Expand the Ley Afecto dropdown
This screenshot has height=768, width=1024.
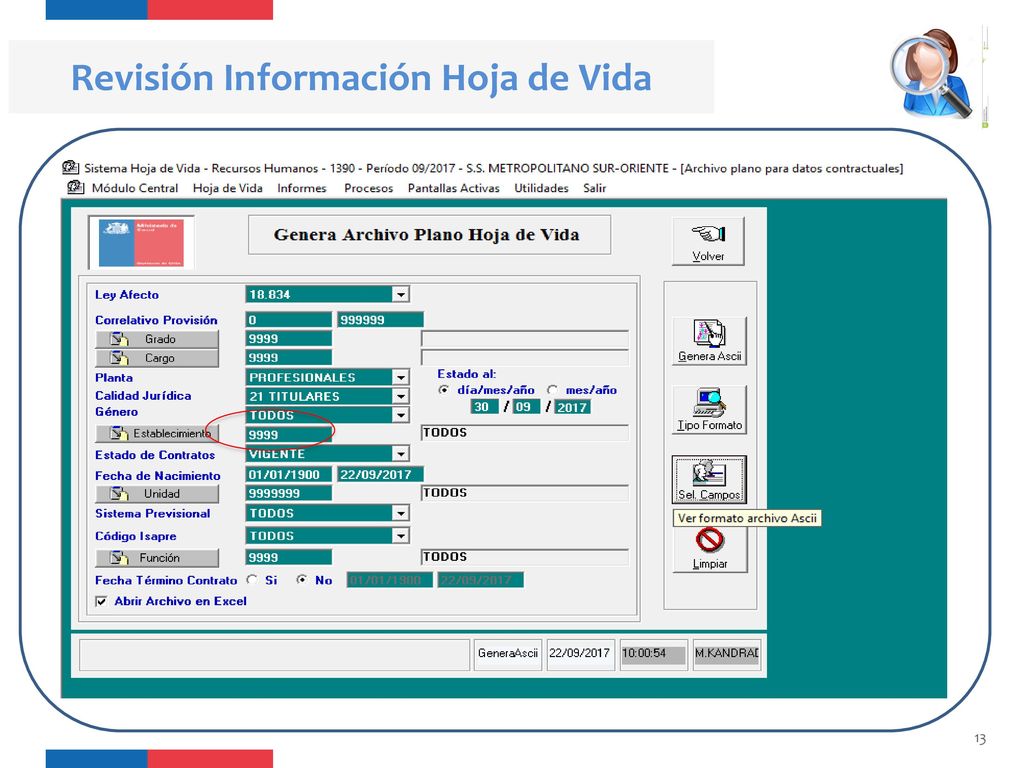[x=400, y=295]
